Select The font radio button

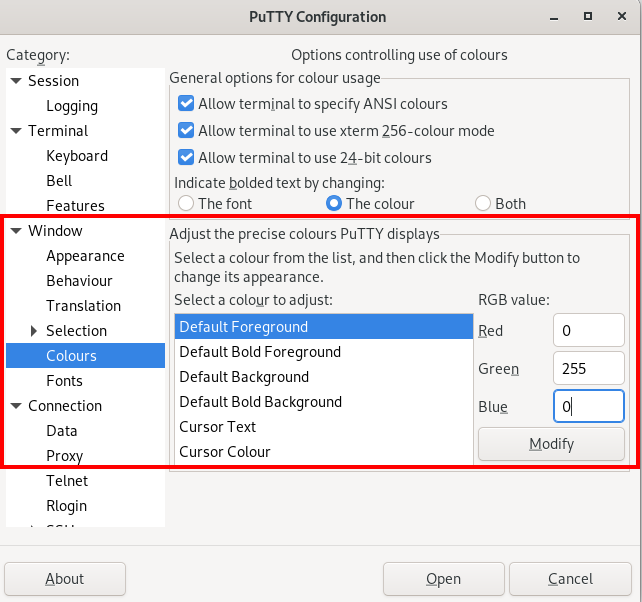point(186,204)
